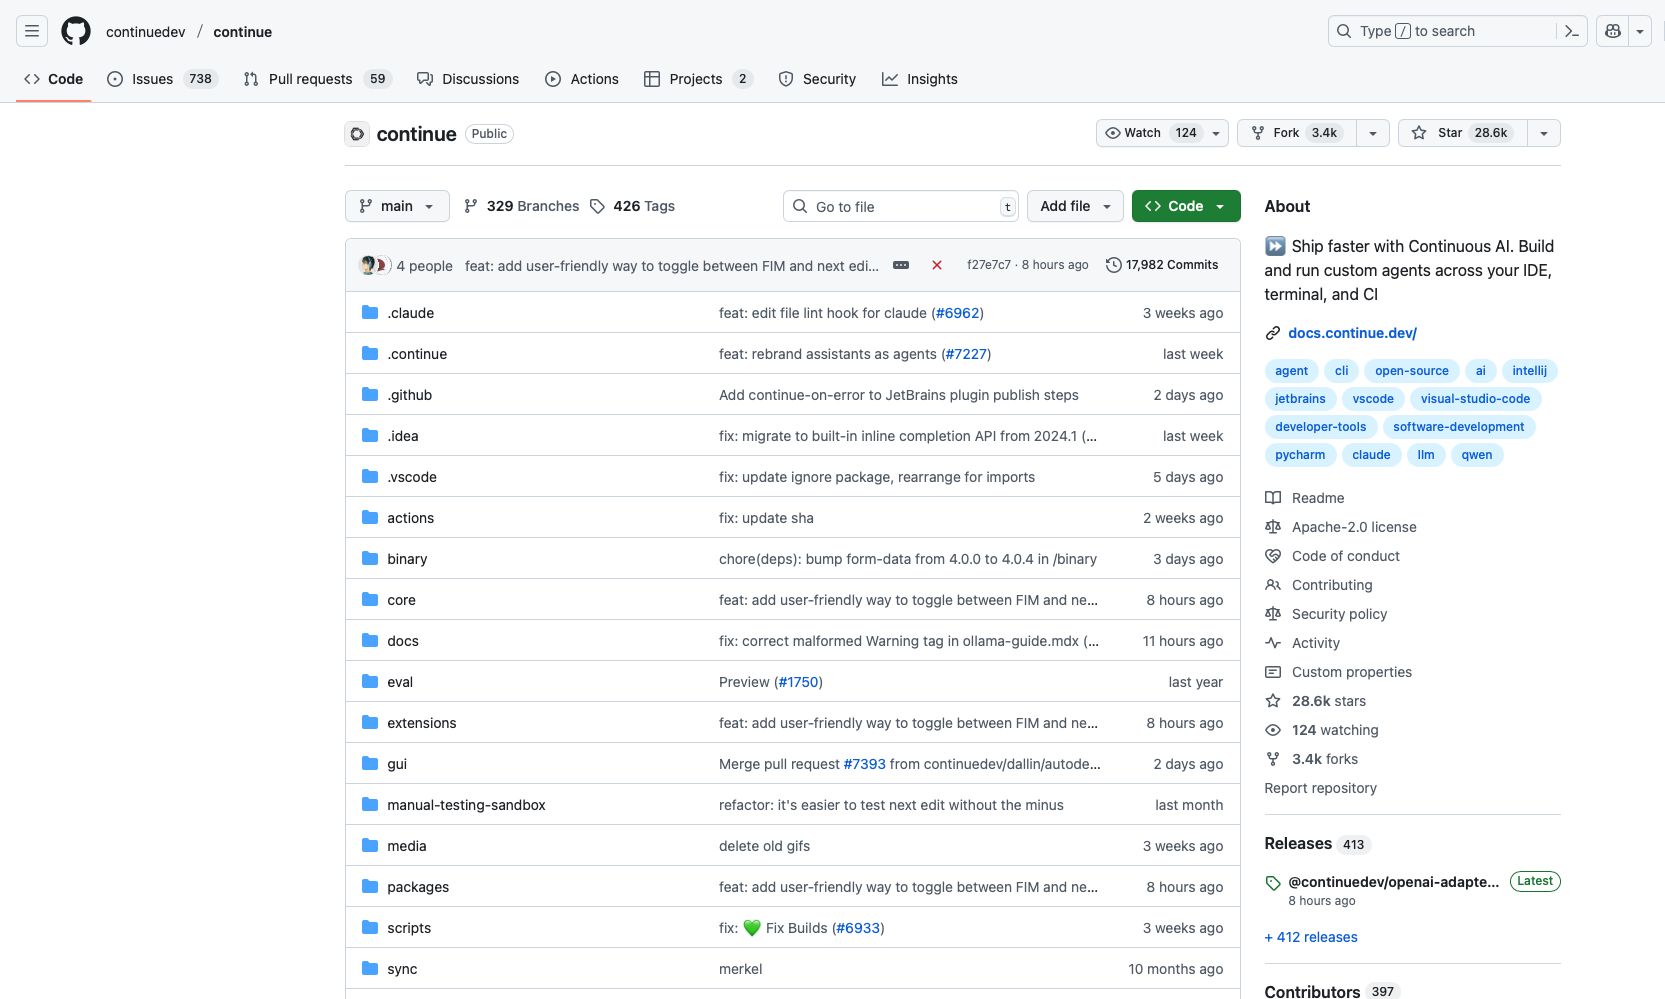View the 28.6k stars link
Screen dimensions: 1665x999
pos(1316,701)
